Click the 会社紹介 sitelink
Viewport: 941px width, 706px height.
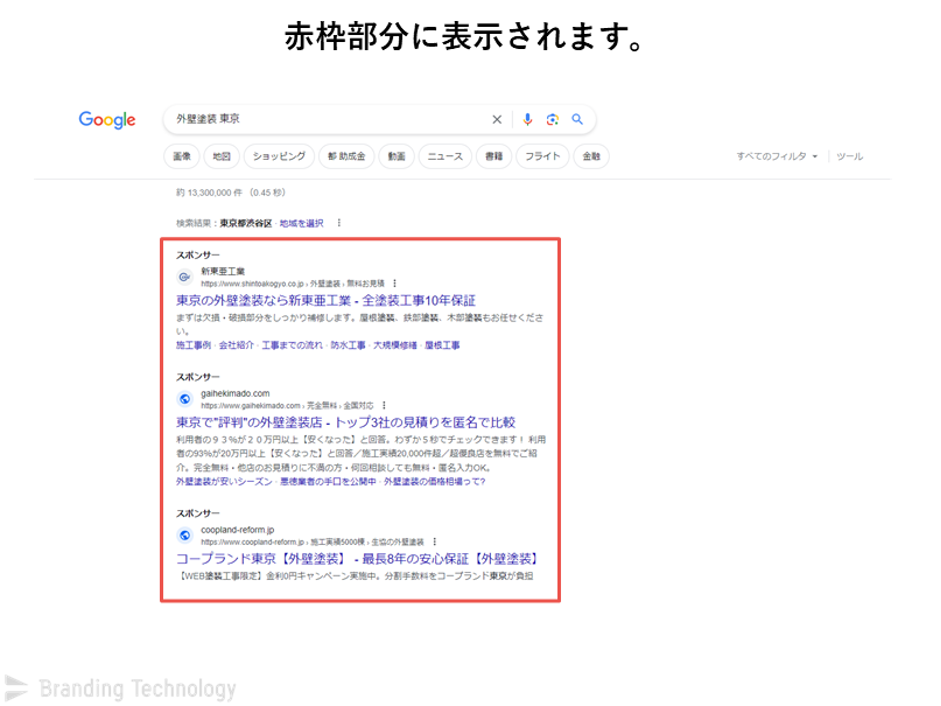(x=236, y=345)
